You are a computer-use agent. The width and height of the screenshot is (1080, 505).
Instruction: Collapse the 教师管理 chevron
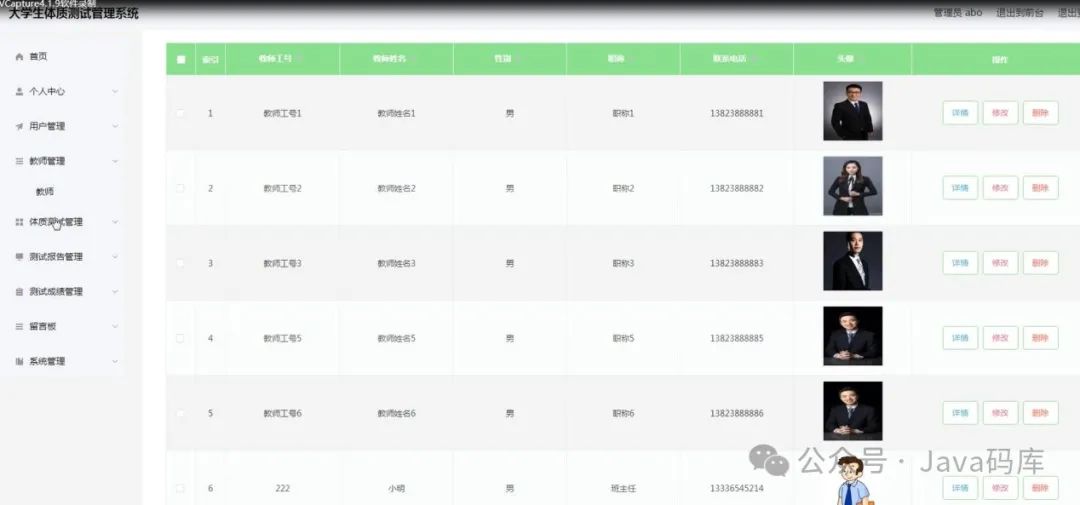click(x=115, y=161)
